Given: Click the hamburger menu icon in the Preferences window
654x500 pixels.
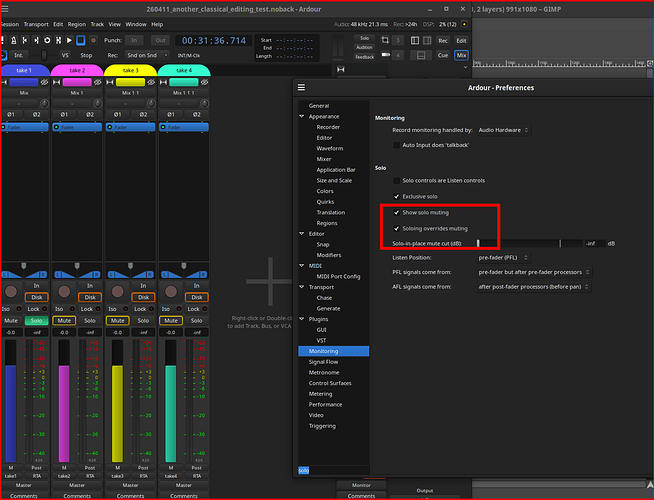Looking at the screenshot, I should [301, 88].
